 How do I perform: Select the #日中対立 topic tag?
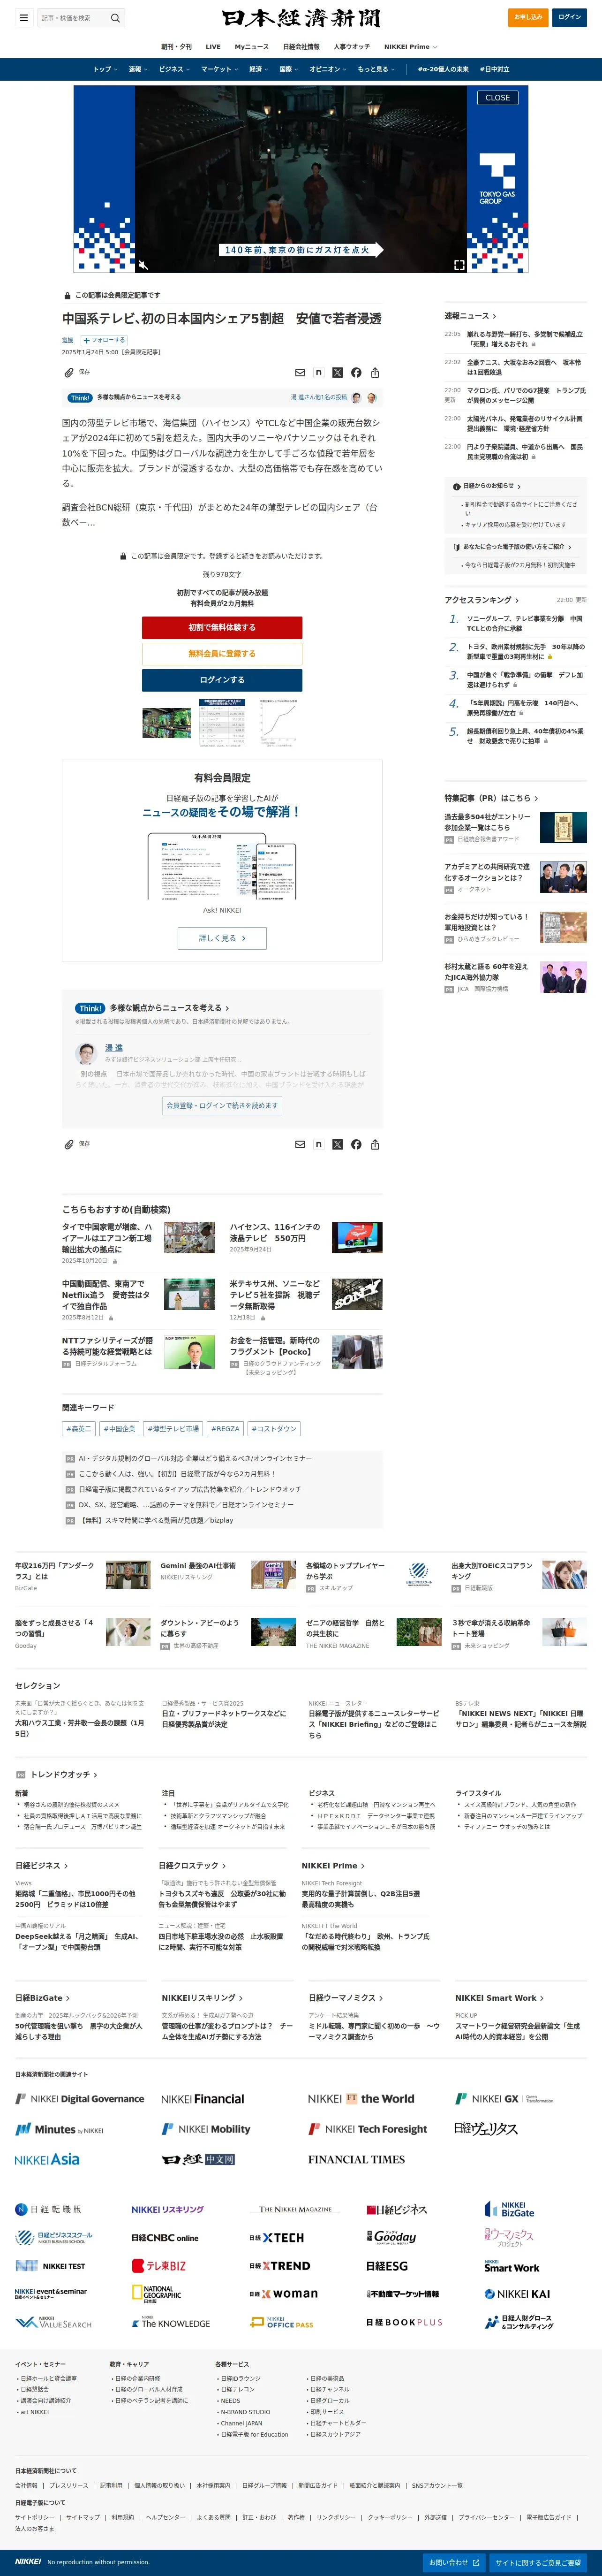[494, 69]
